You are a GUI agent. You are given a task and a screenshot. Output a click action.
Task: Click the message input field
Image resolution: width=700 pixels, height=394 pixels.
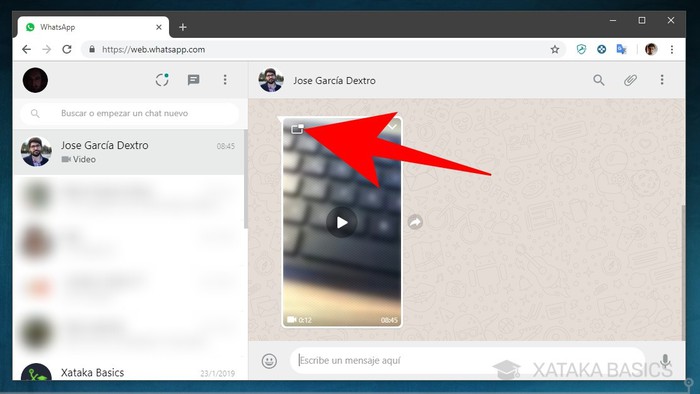(x=467, y=361)
